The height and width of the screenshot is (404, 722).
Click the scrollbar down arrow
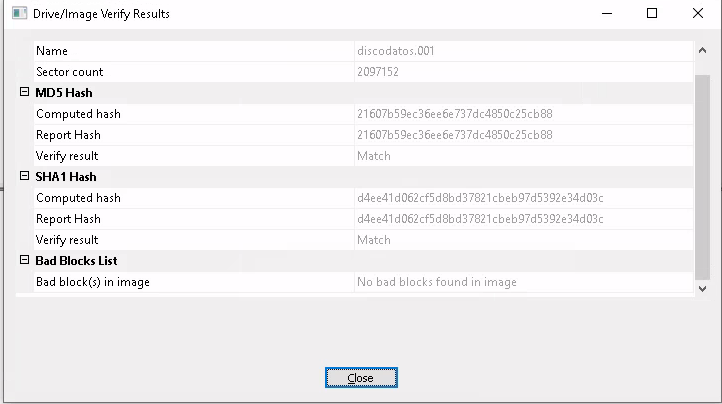[702, 289]
